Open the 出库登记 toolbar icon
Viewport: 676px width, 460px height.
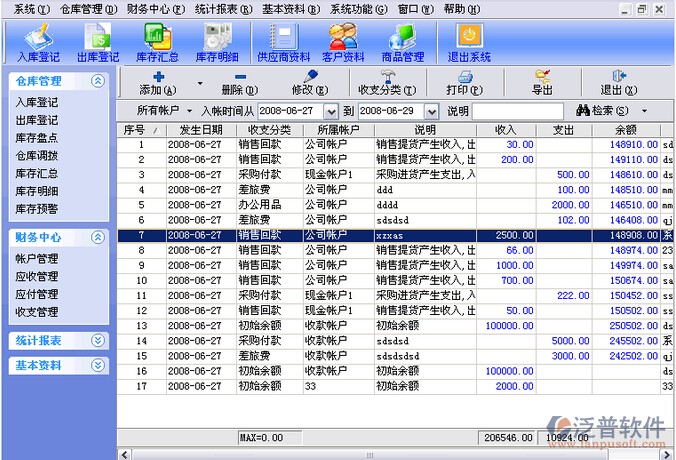98,42
